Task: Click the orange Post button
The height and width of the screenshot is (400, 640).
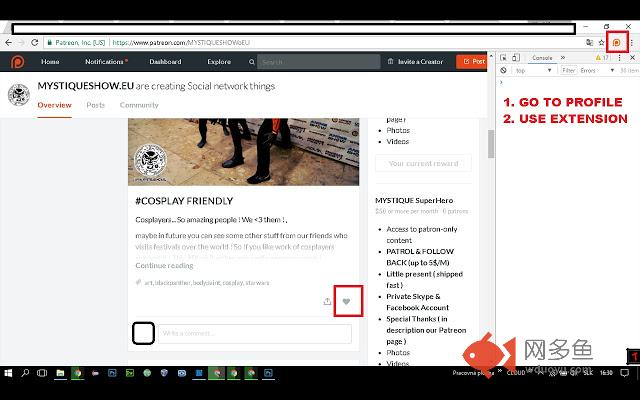Action: click(x=471, y=62)
